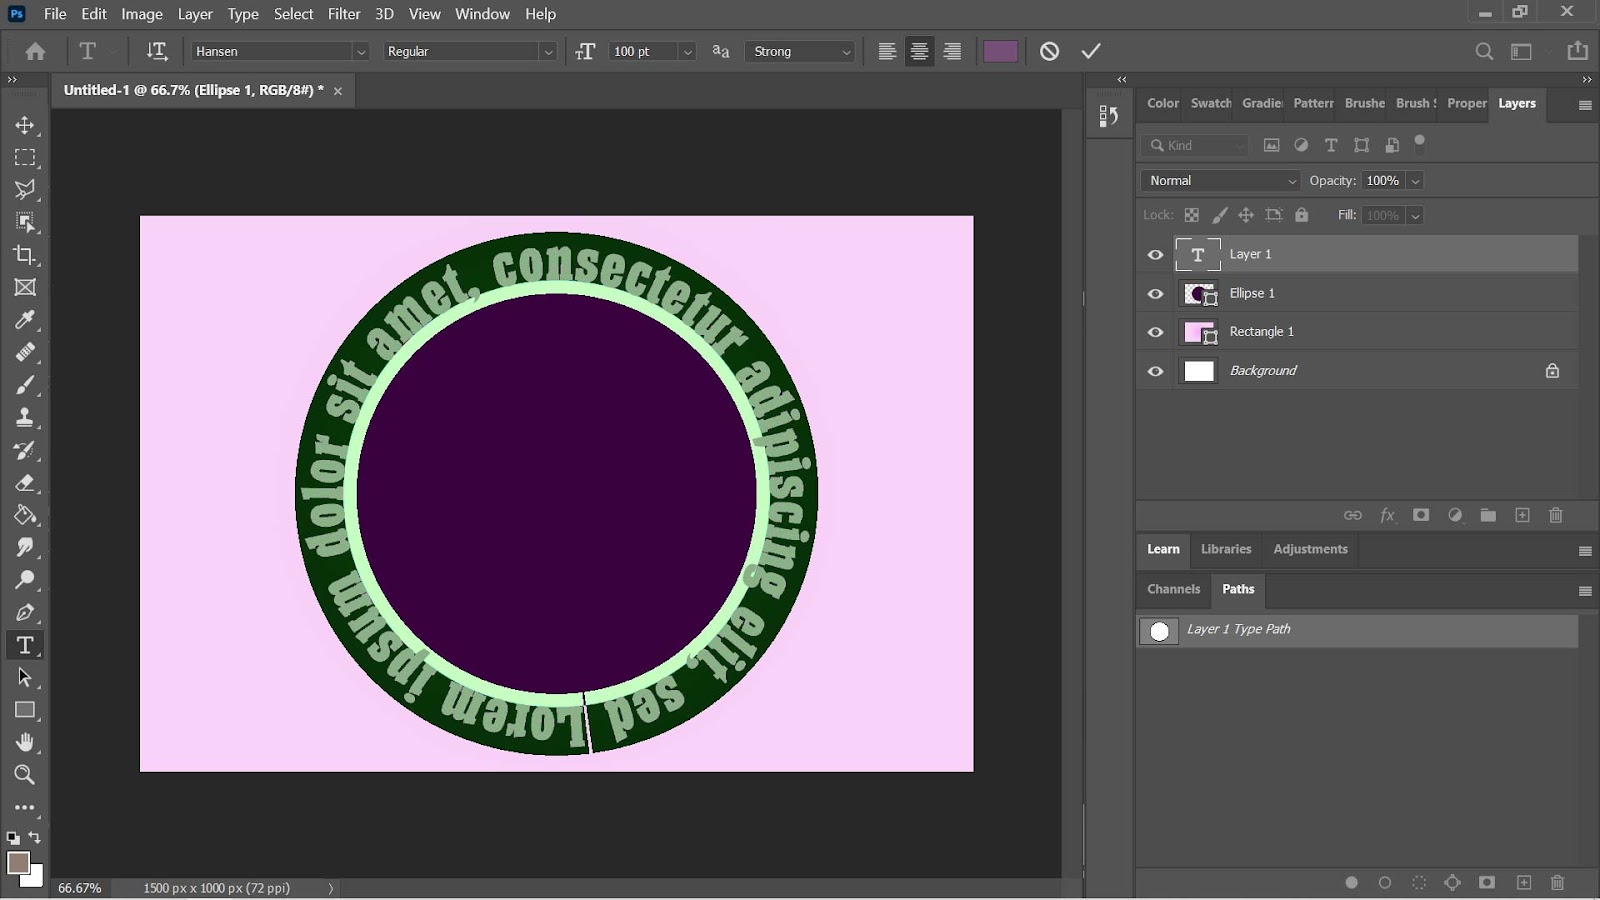Open the Hansen font family dropdown
This screenshot has height=900, width=1600.
[361, 52]
